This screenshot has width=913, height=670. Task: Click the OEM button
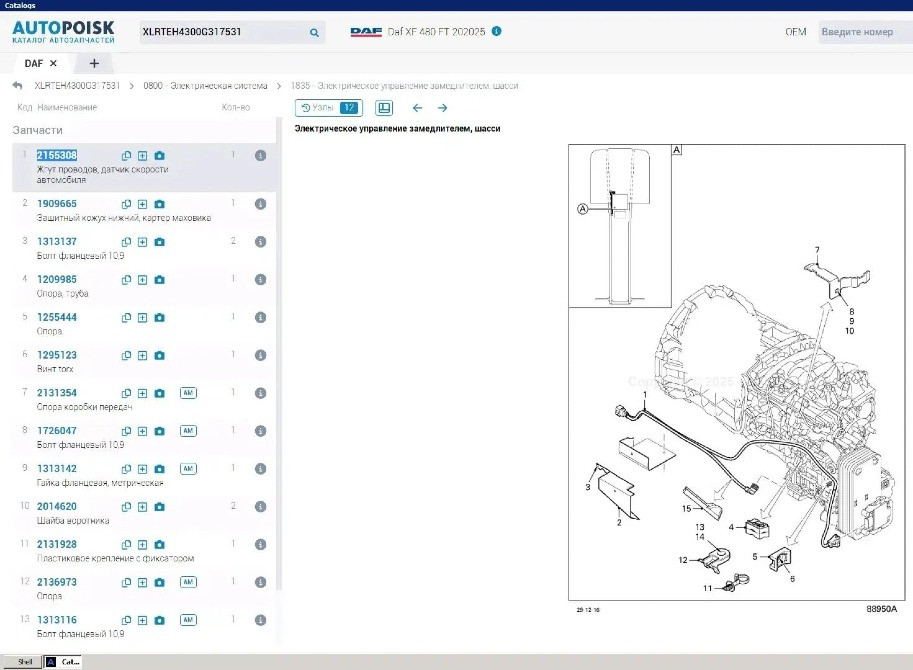[x=795, y=32]
